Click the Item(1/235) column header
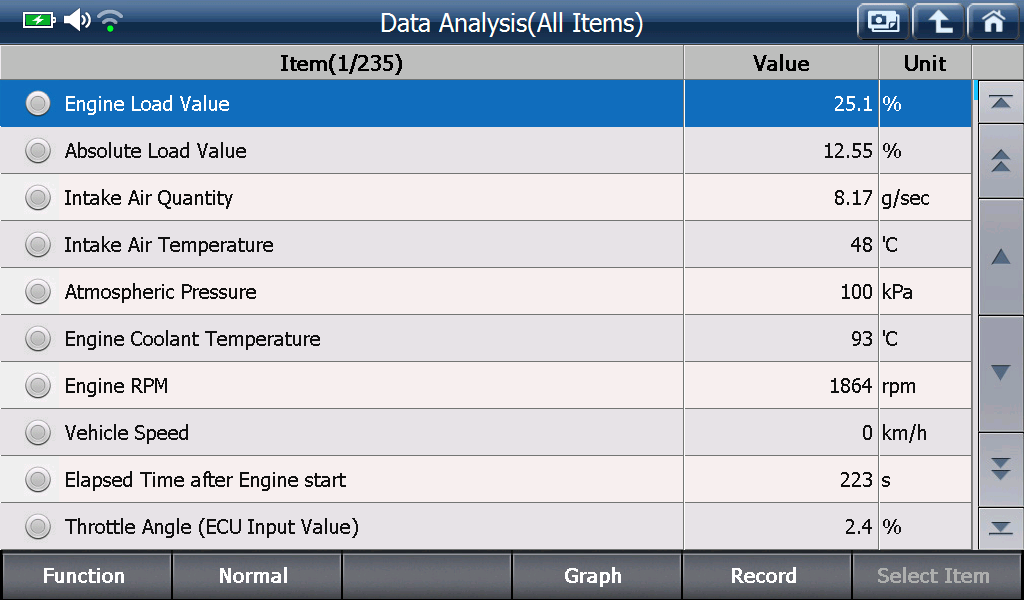Viewport: 1024px width, 600px height. pyautogui.click(x=342, y=63)
